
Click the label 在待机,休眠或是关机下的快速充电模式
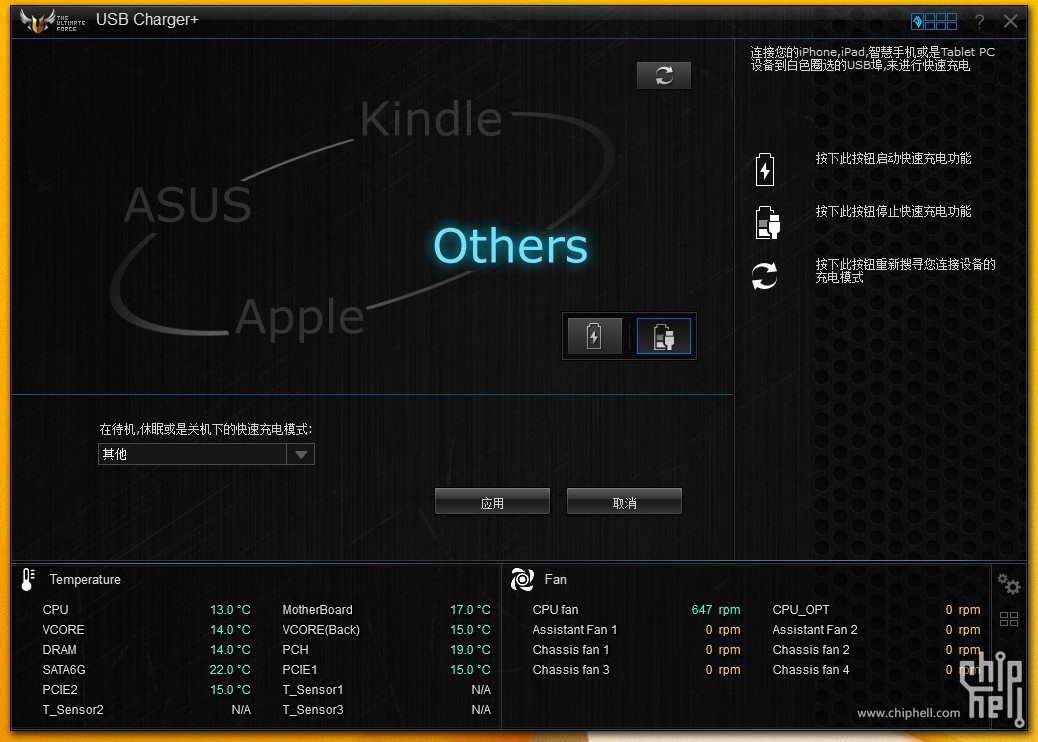click(x=206, y=430)
